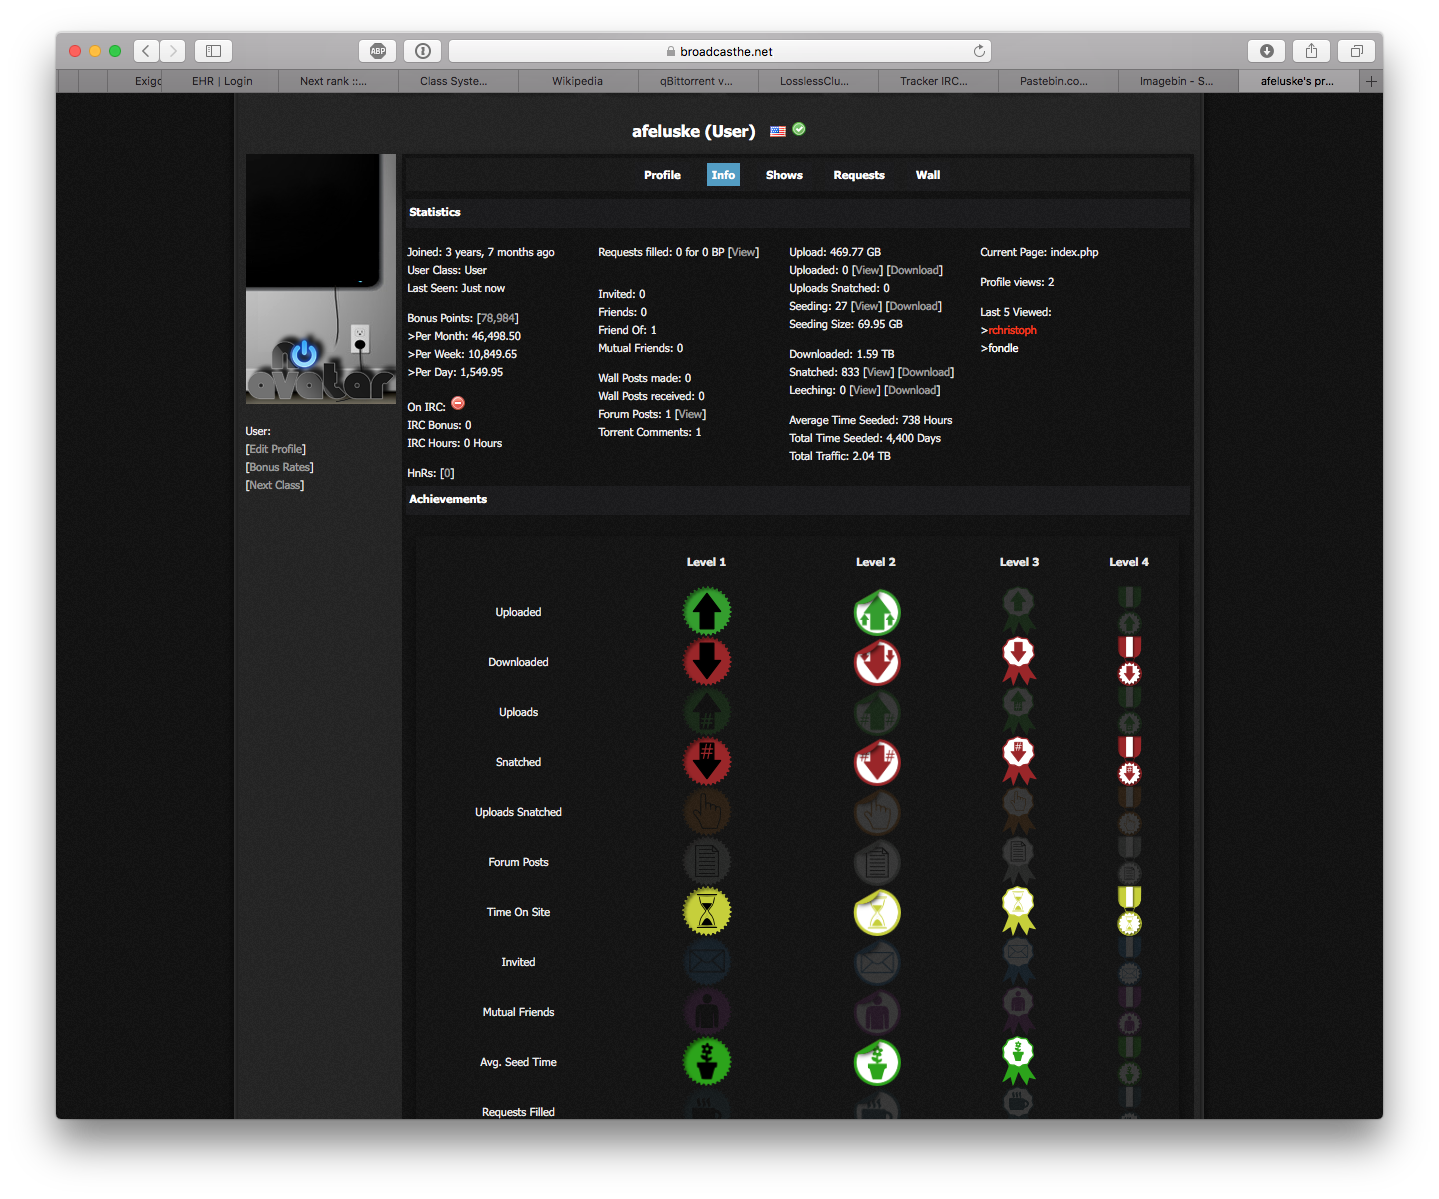Click the Time On Site Level 2 badge
Viewport: 1439px width, 1199px height.
point(877,912)
